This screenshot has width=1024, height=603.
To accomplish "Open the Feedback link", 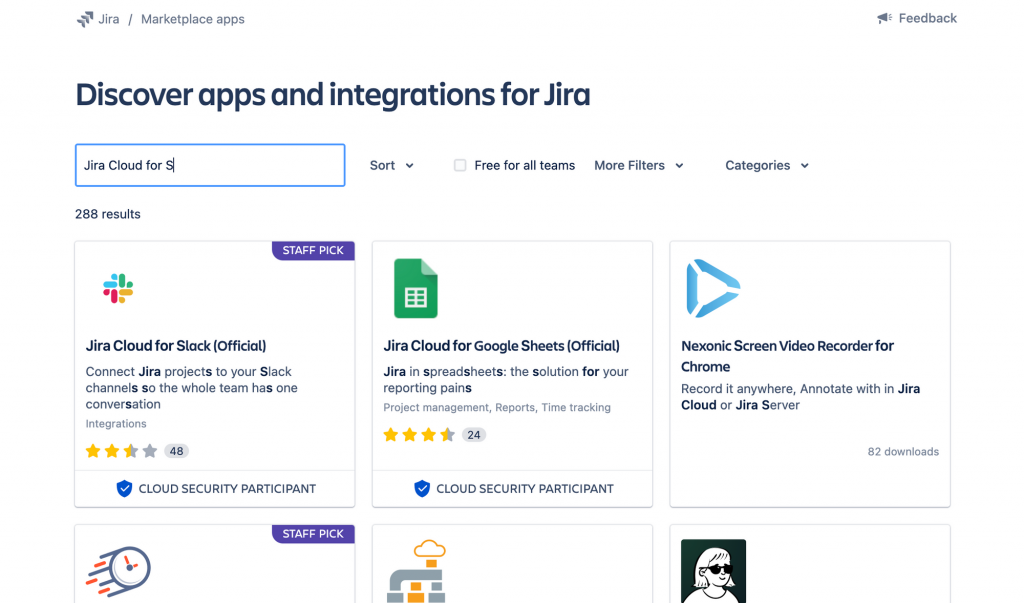I will tap(927, 18).
